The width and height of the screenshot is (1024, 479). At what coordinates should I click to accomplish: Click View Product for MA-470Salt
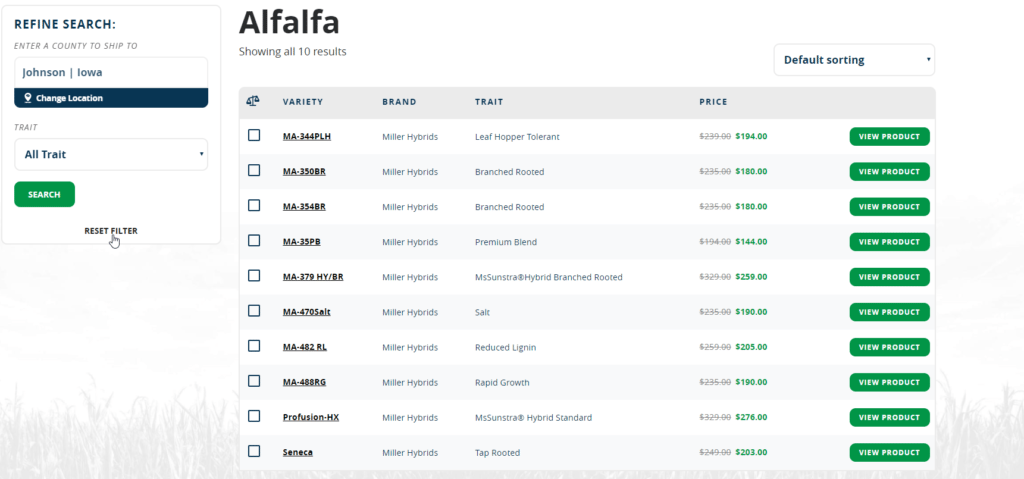pyautogui.click(x=889, y=312)
